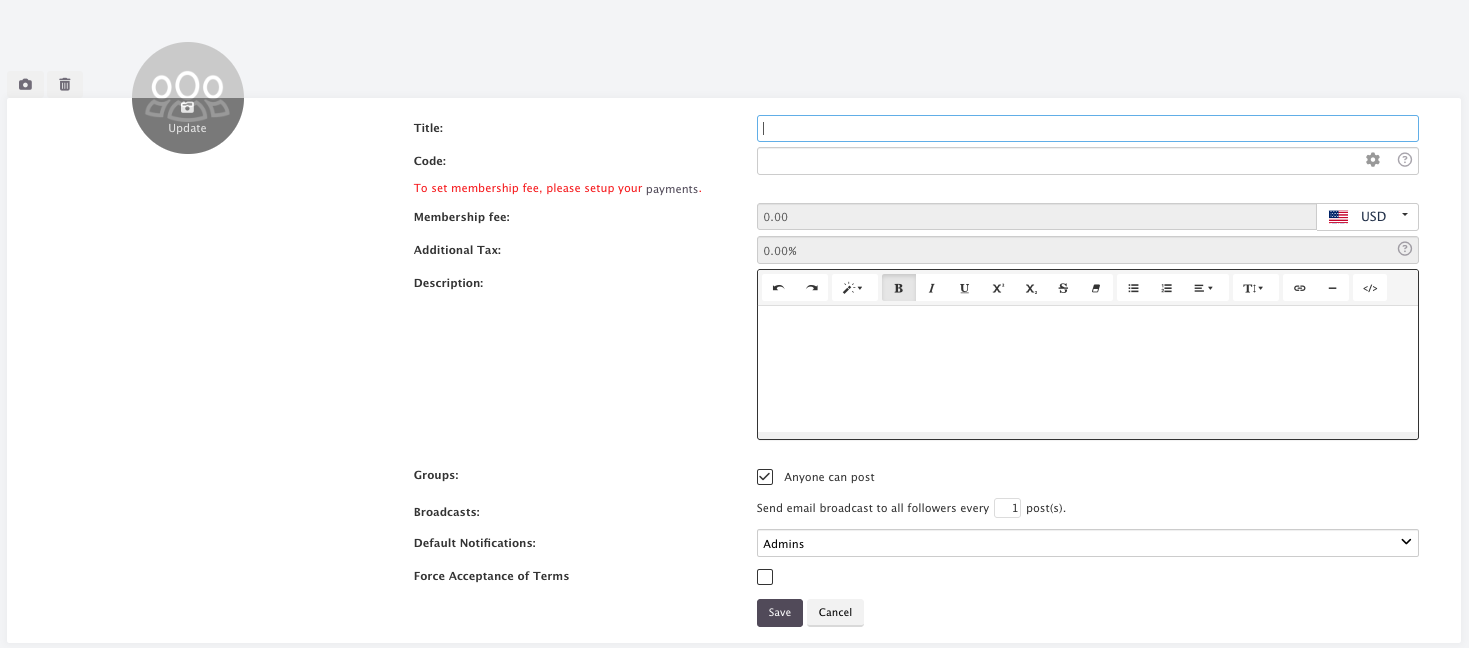The image size is (1469, 648).
Task: Open Default Notifications Admins dropdown
Action: coord(1087,543)
